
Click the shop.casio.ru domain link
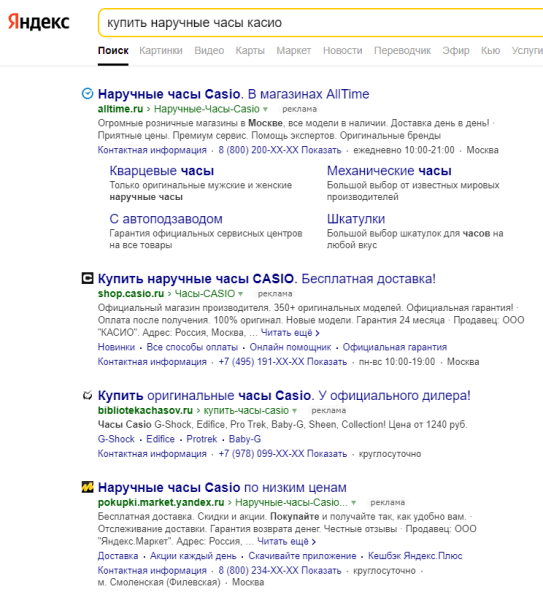click(x=131, y=293)
